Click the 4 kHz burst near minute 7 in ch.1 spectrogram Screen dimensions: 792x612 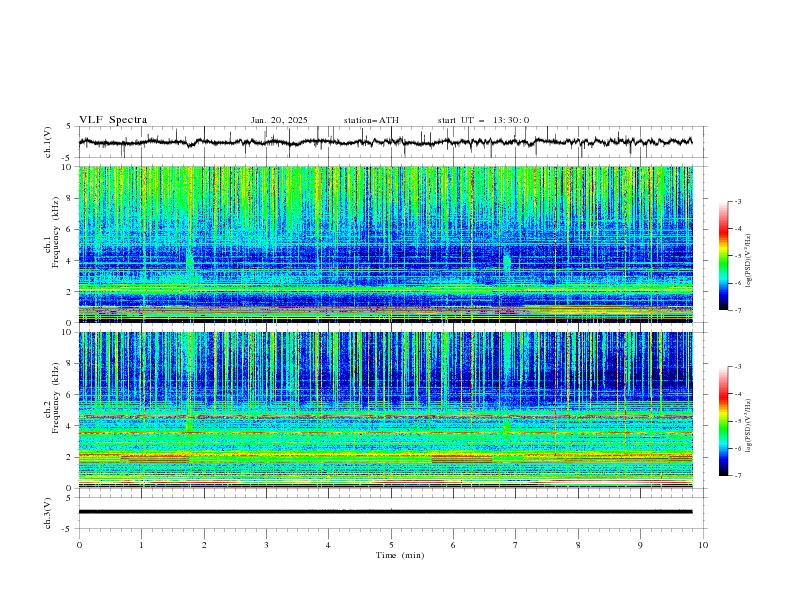click(x=507, y=262)
